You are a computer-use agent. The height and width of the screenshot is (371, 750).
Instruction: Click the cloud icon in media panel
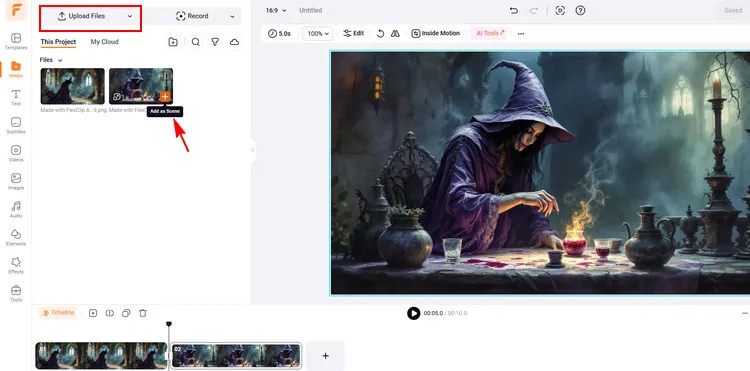coord(234,42)
